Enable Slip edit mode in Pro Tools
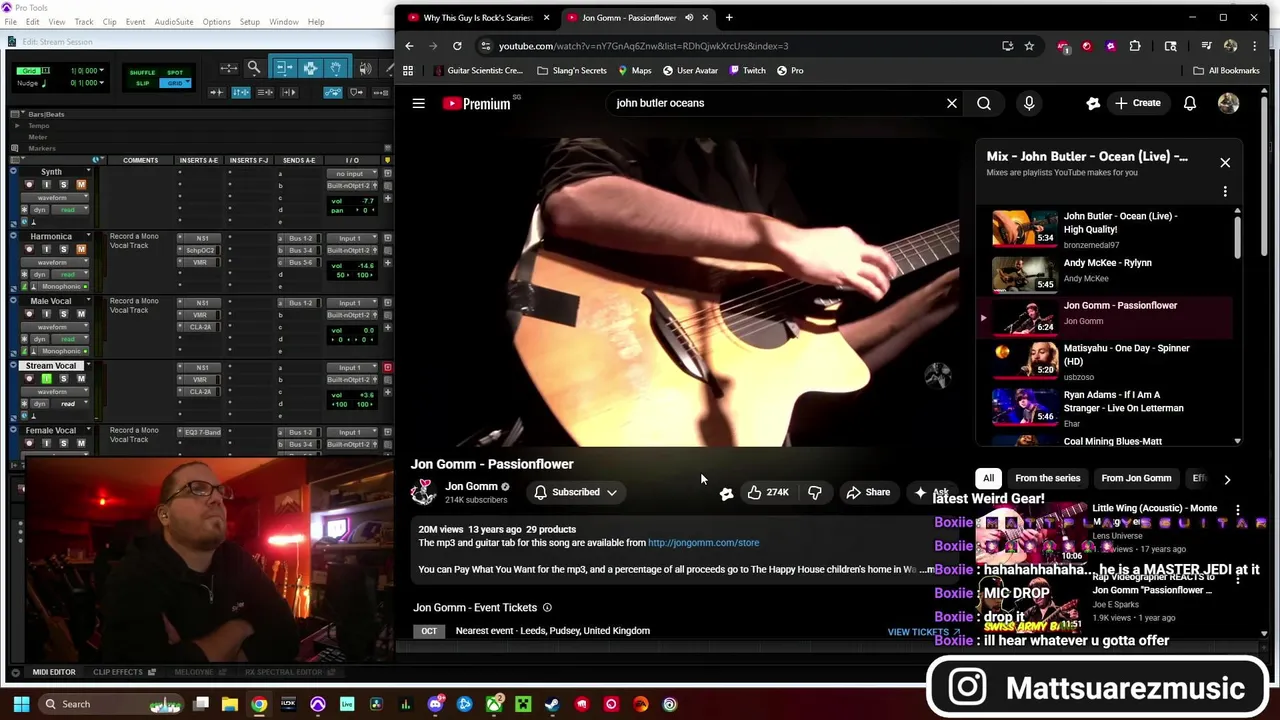This screenshot has height=720, width=1280. point(142,83)
